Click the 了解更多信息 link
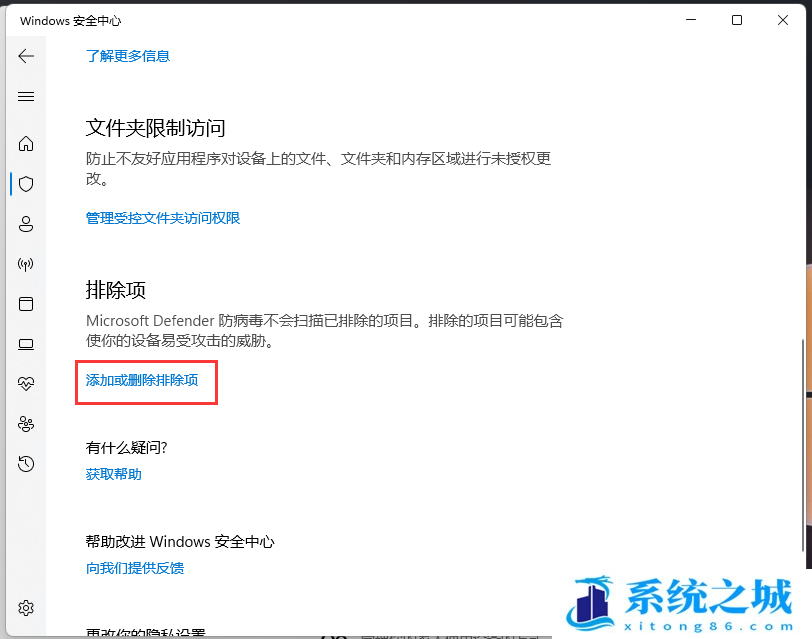812x639 pixels. (x=128, y=56)
